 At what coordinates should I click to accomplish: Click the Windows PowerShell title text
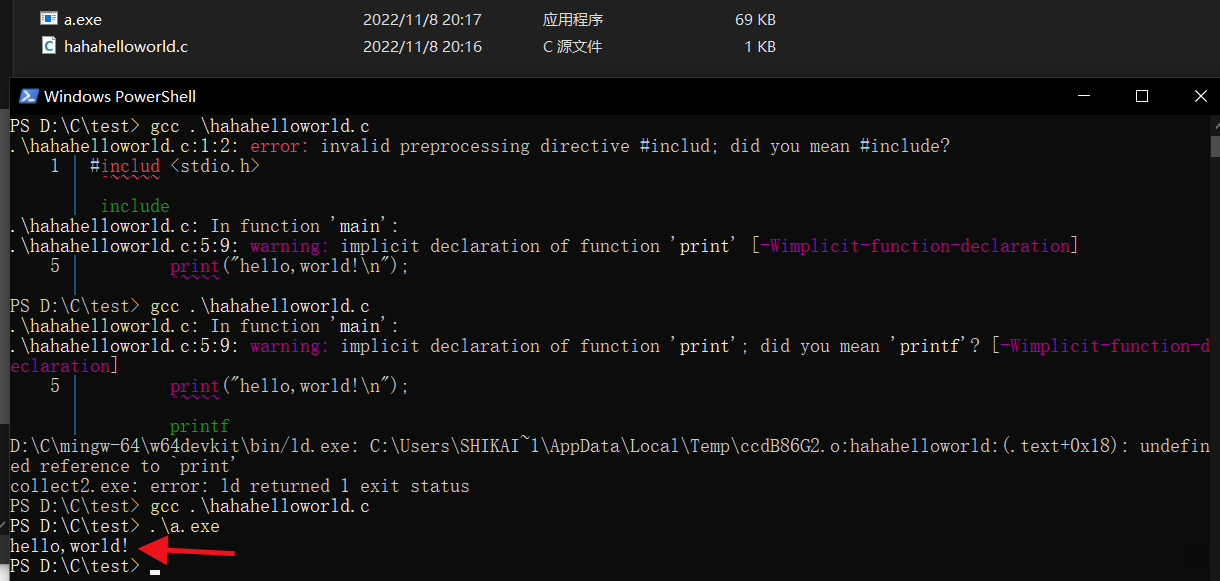[120, 96]
